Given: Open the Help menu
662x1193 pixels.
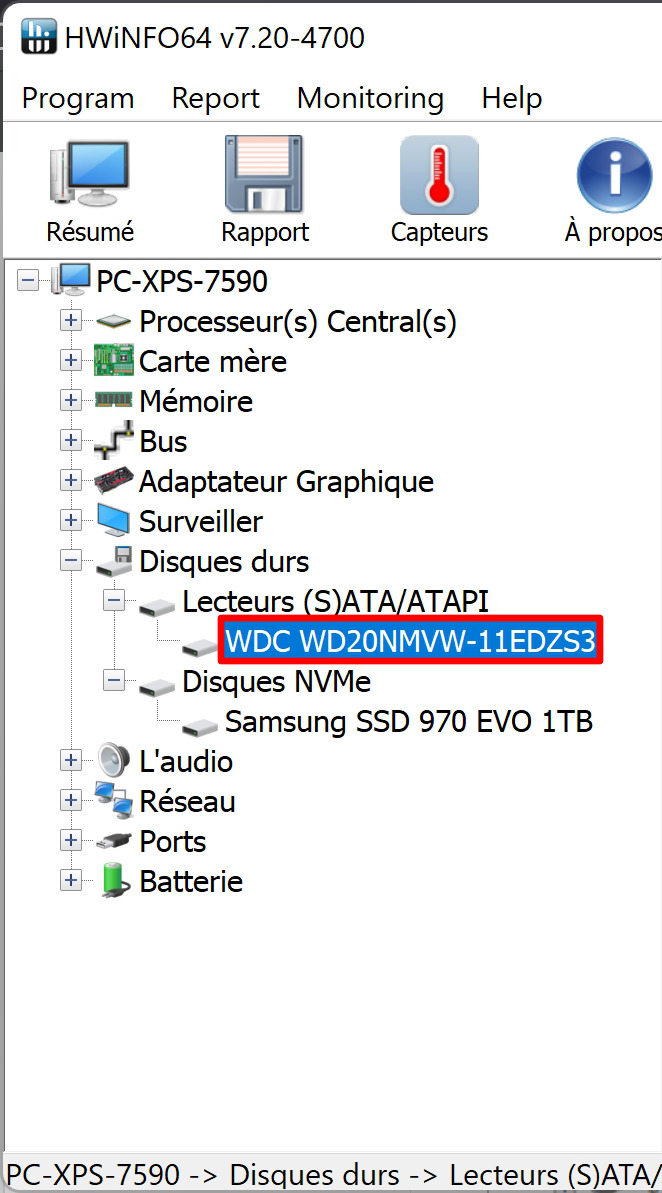Looking at the screenshot, I should (x=512, y=98).
